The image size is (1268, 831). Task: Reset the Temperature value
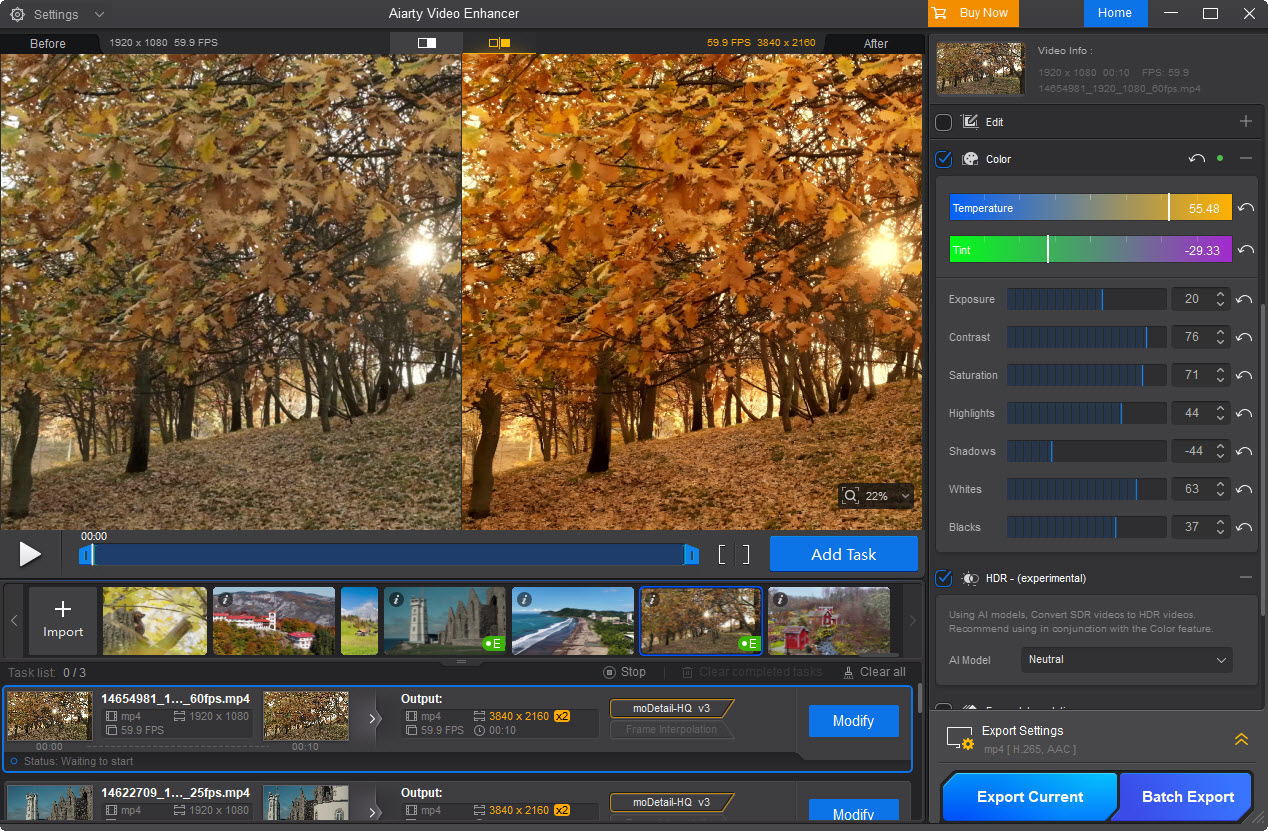pos(1245,208)
